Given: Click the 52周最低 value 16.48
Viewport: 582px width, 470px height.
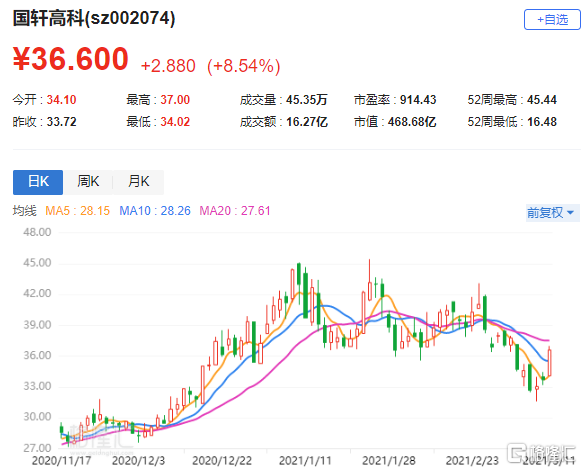Looking at the screenshot, I should pos(542,121).
